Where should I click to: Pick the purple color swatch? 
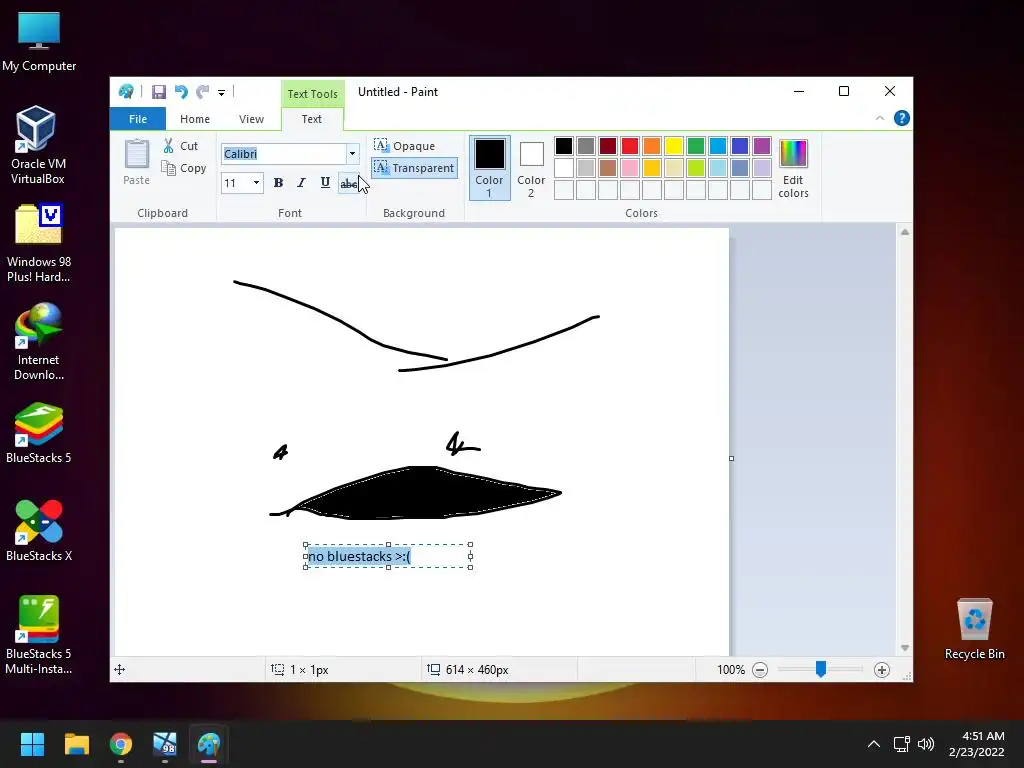[x=761, y=146]
